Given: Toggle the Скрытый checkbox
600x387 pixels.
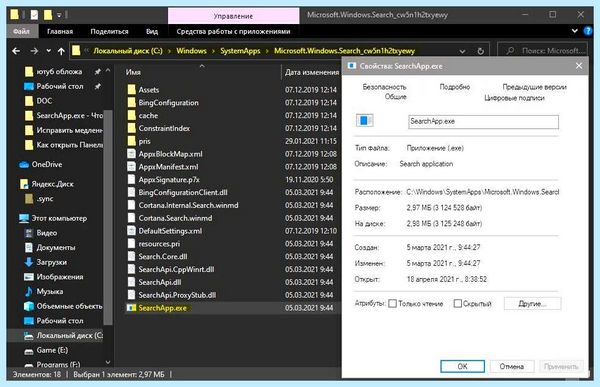Looking at the screenshot, I should click(457, 304).
